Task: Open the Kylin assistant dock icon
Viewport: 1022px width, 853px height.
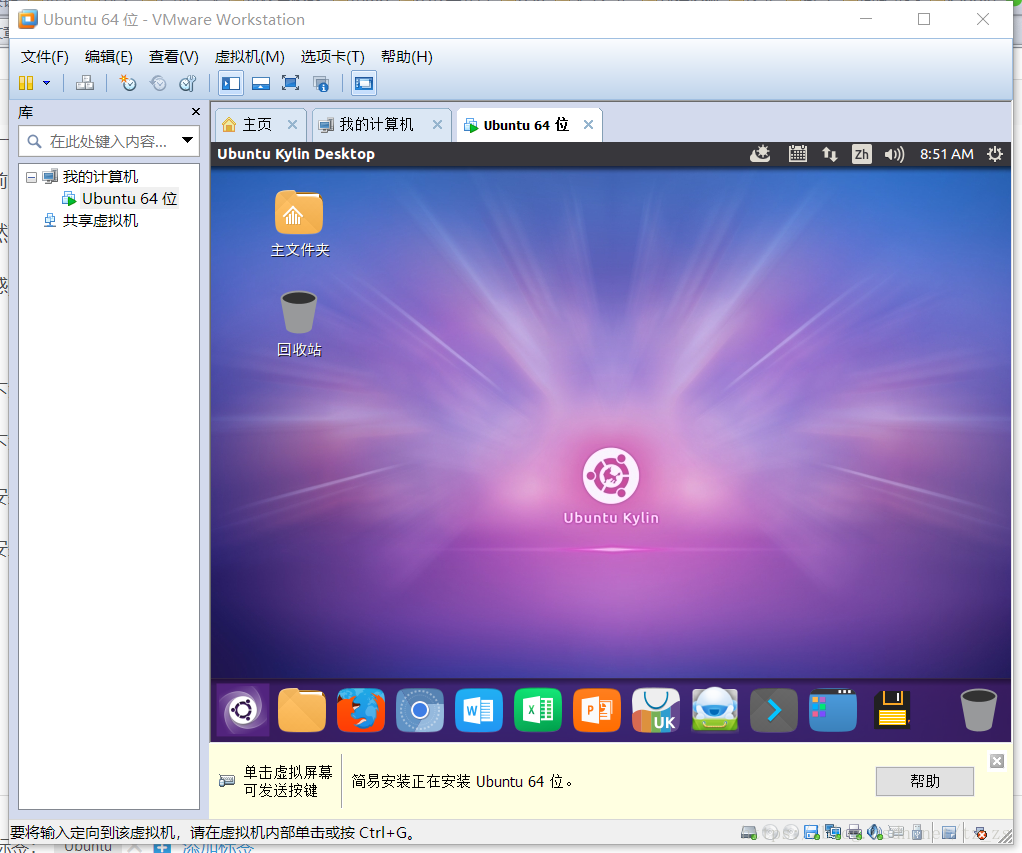Action: tap(715, 710)
